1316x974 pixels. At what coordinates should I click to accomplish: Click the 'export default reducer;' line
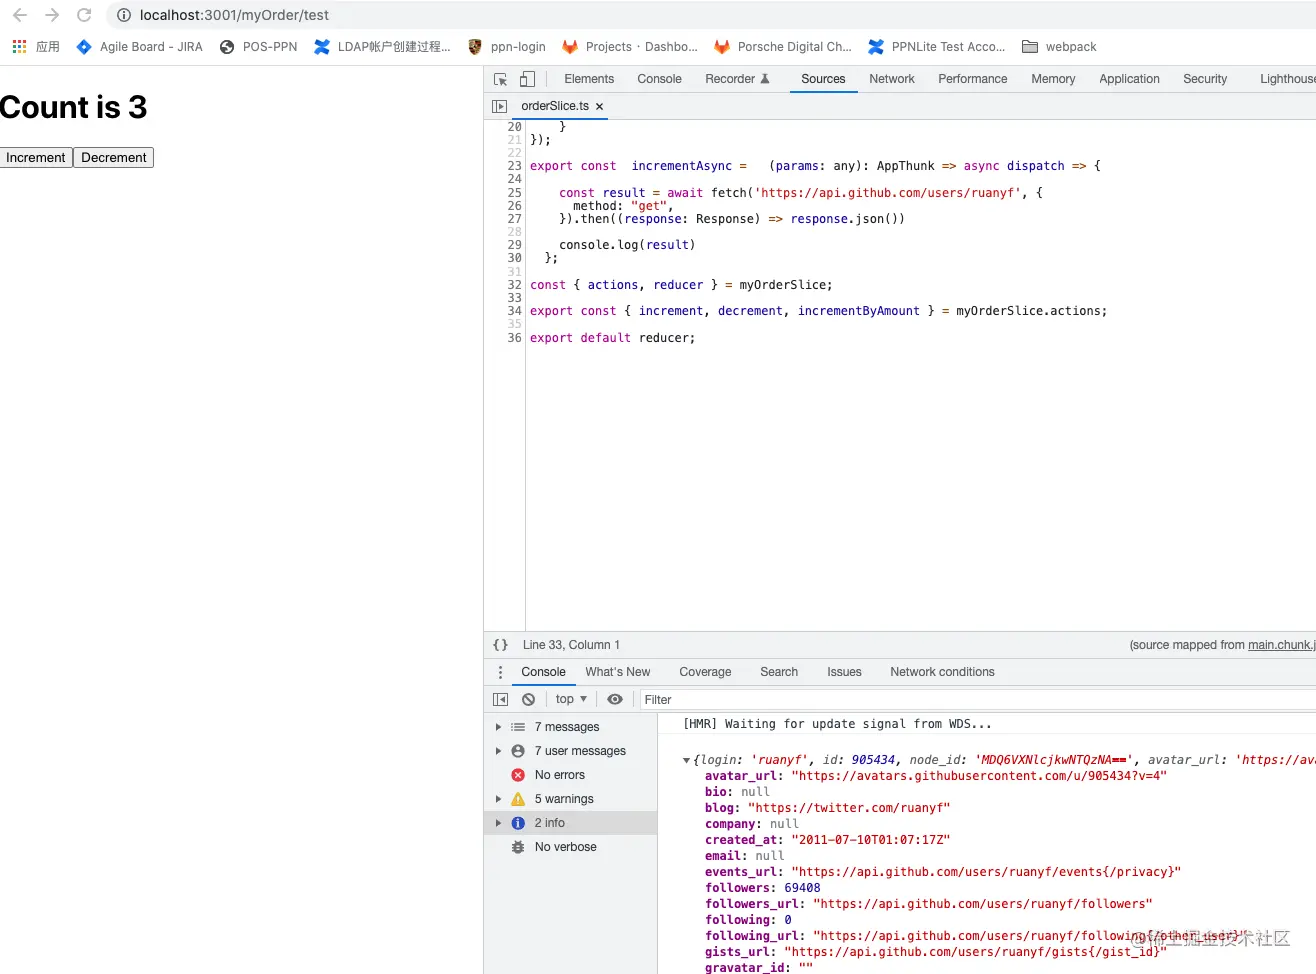(x=612, y=338)
